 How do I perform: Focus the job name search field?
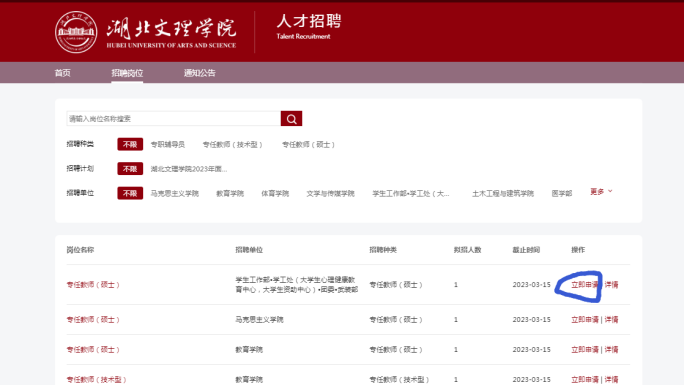174,119
